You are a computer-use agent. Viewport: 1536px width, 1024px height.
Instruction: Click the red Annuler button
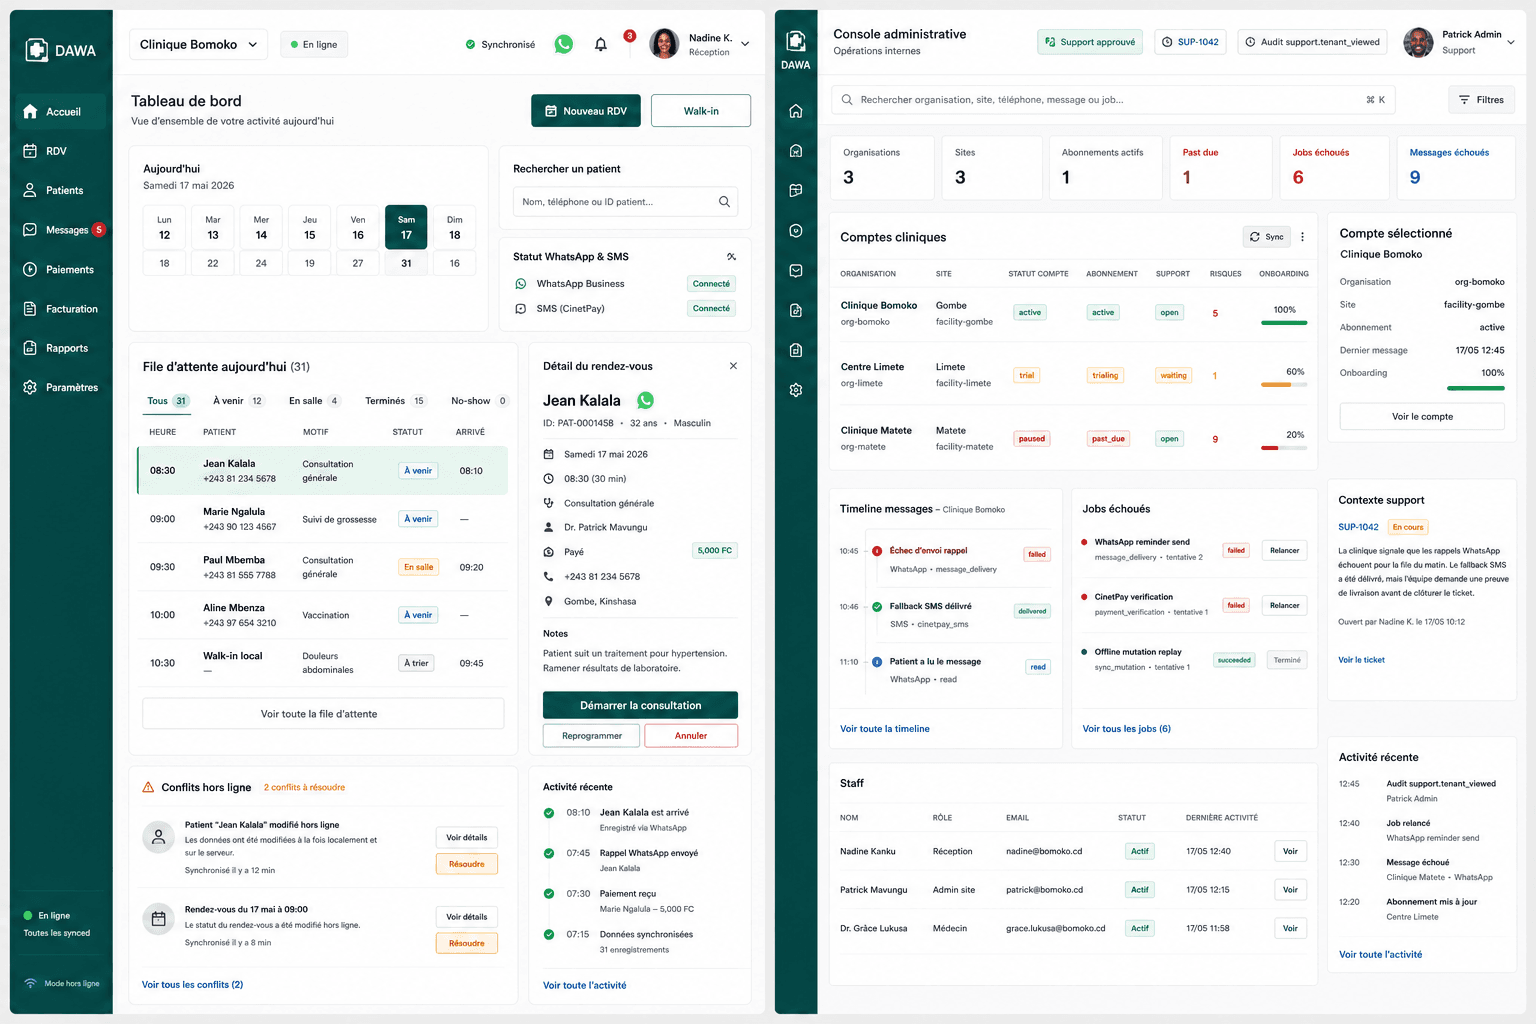(691, 736)
